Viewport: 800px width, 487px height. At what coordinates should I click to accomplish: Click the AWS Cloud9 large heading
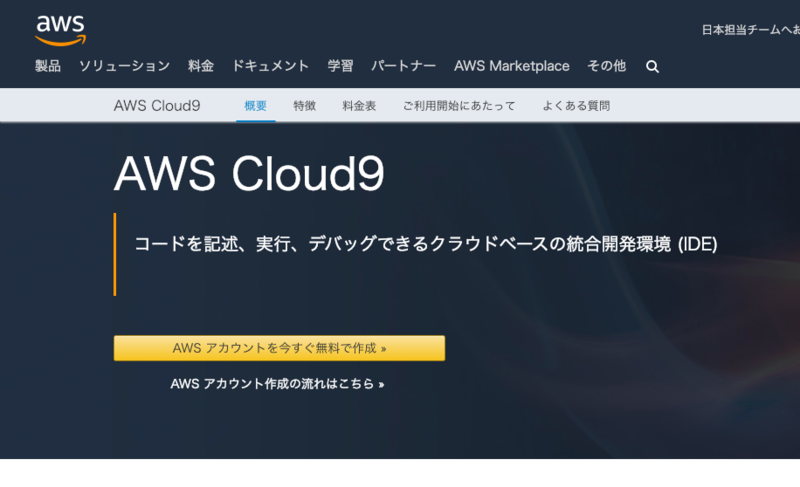pos(249,174)
